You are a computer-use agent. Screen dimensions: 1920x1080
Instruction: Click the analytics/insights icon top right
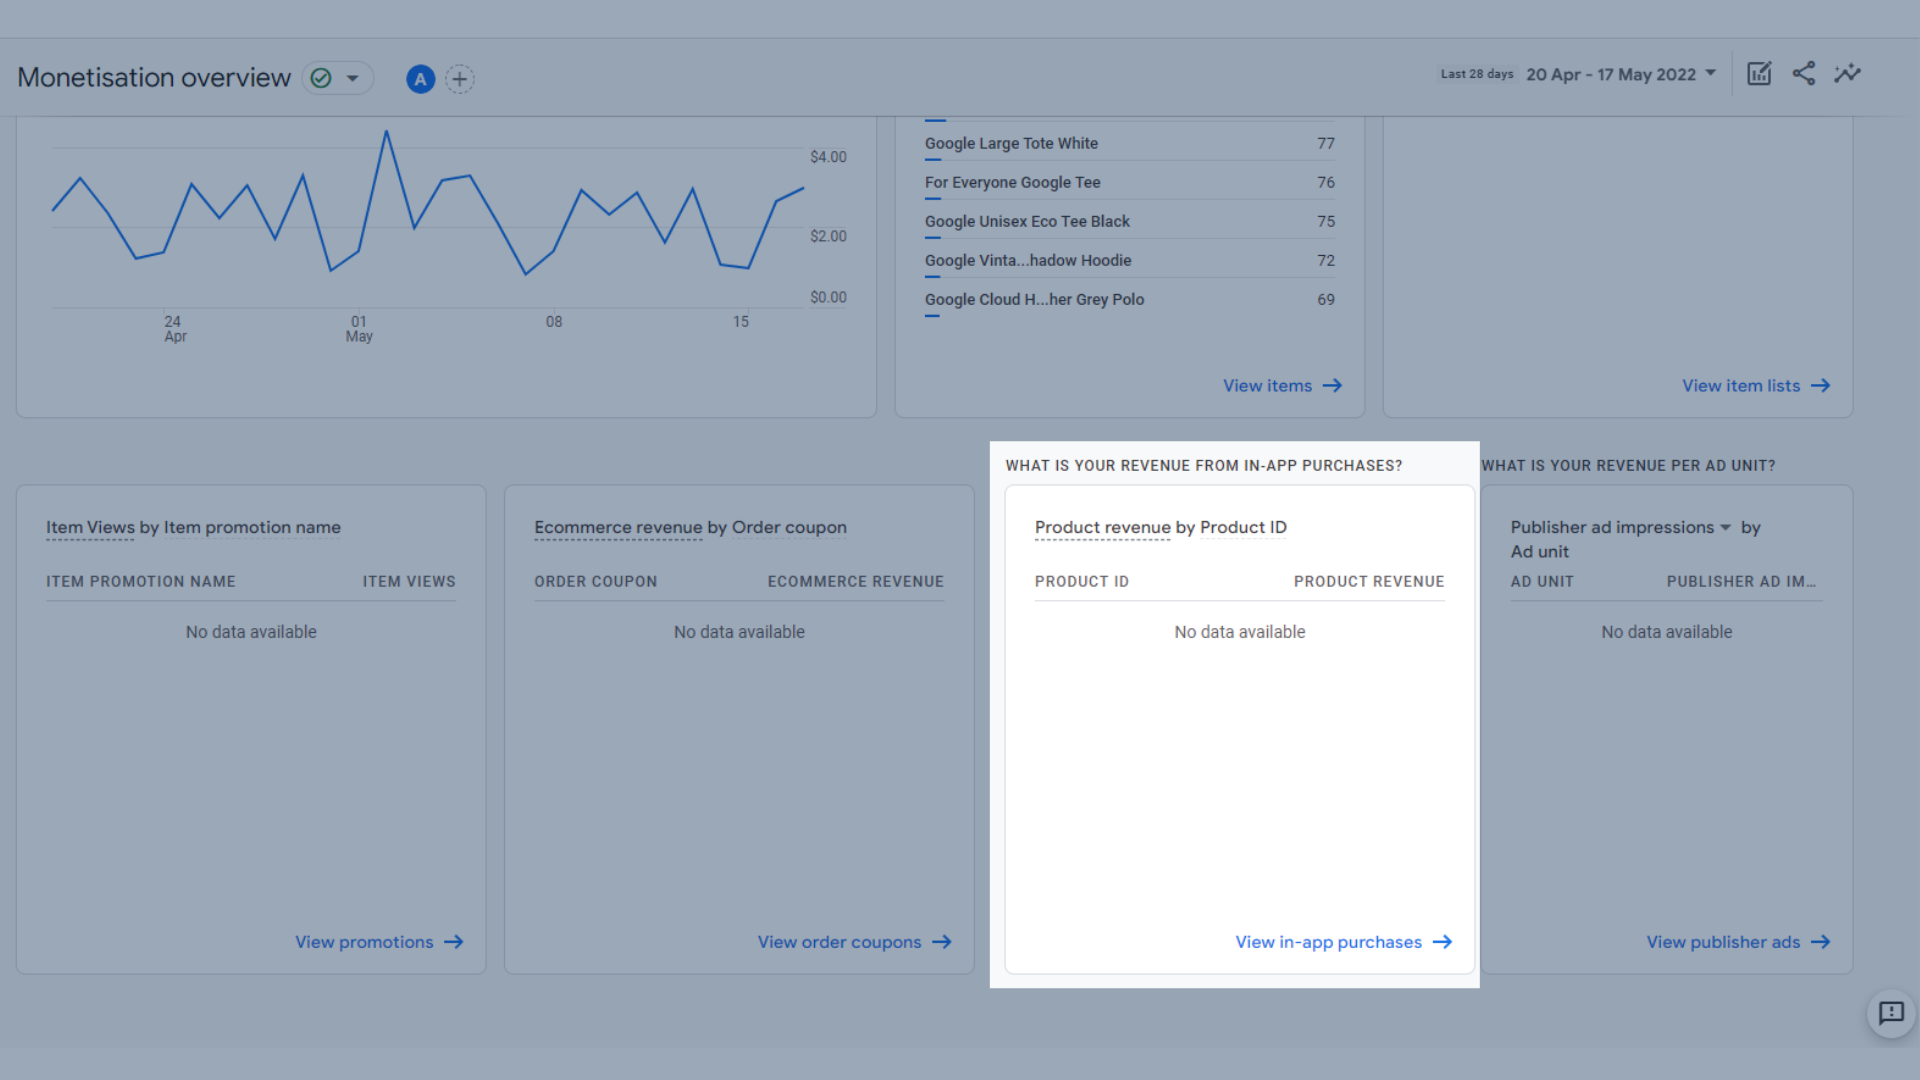coord(1846,73)
